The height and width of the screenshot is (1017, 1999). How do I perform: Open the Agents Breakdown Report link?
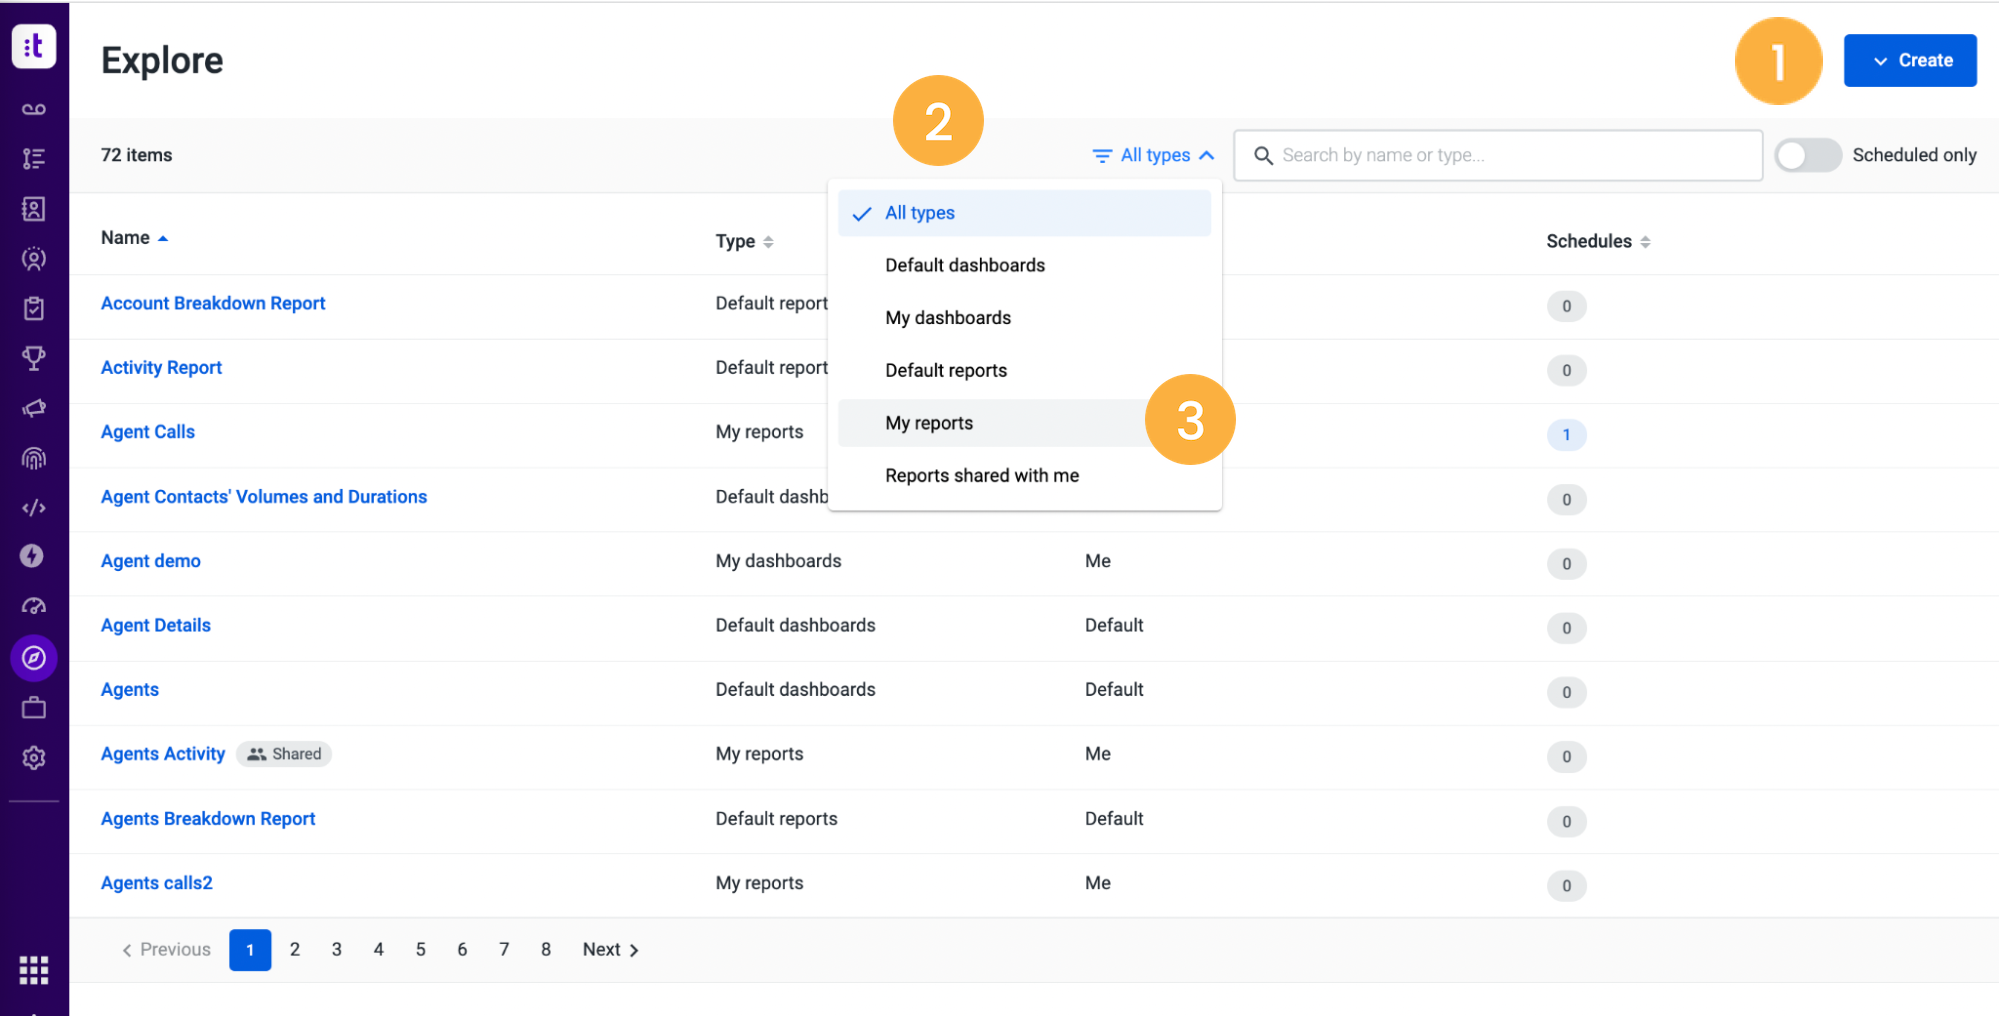click(208, 819)
